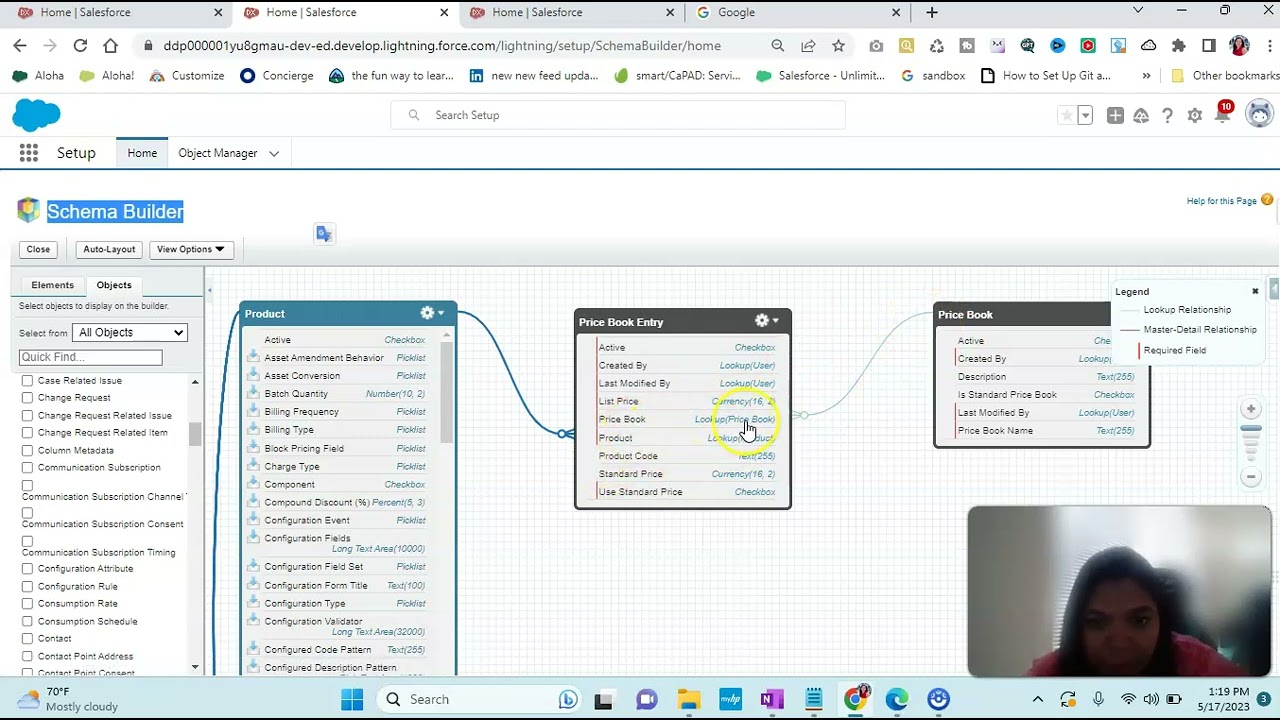The height and width of the screenshot is (720, 1280).
Task: Open Global Actions plus icon
Action: [1114, 115]
